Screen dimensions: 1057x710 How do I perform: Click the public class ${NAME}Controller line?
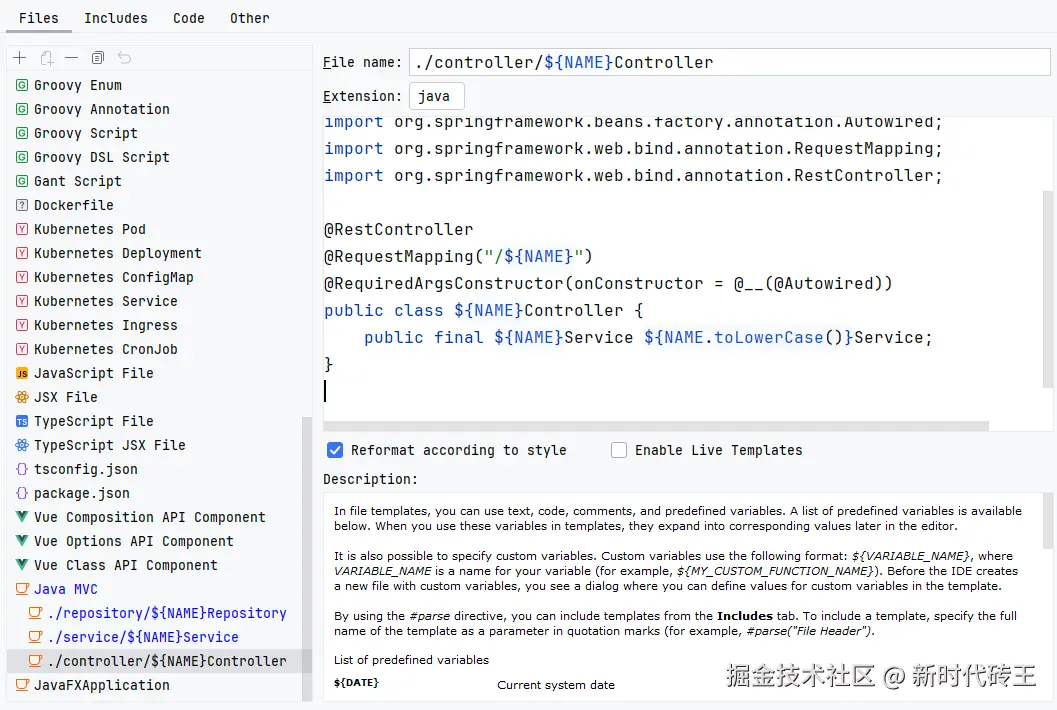click(483, 310)
